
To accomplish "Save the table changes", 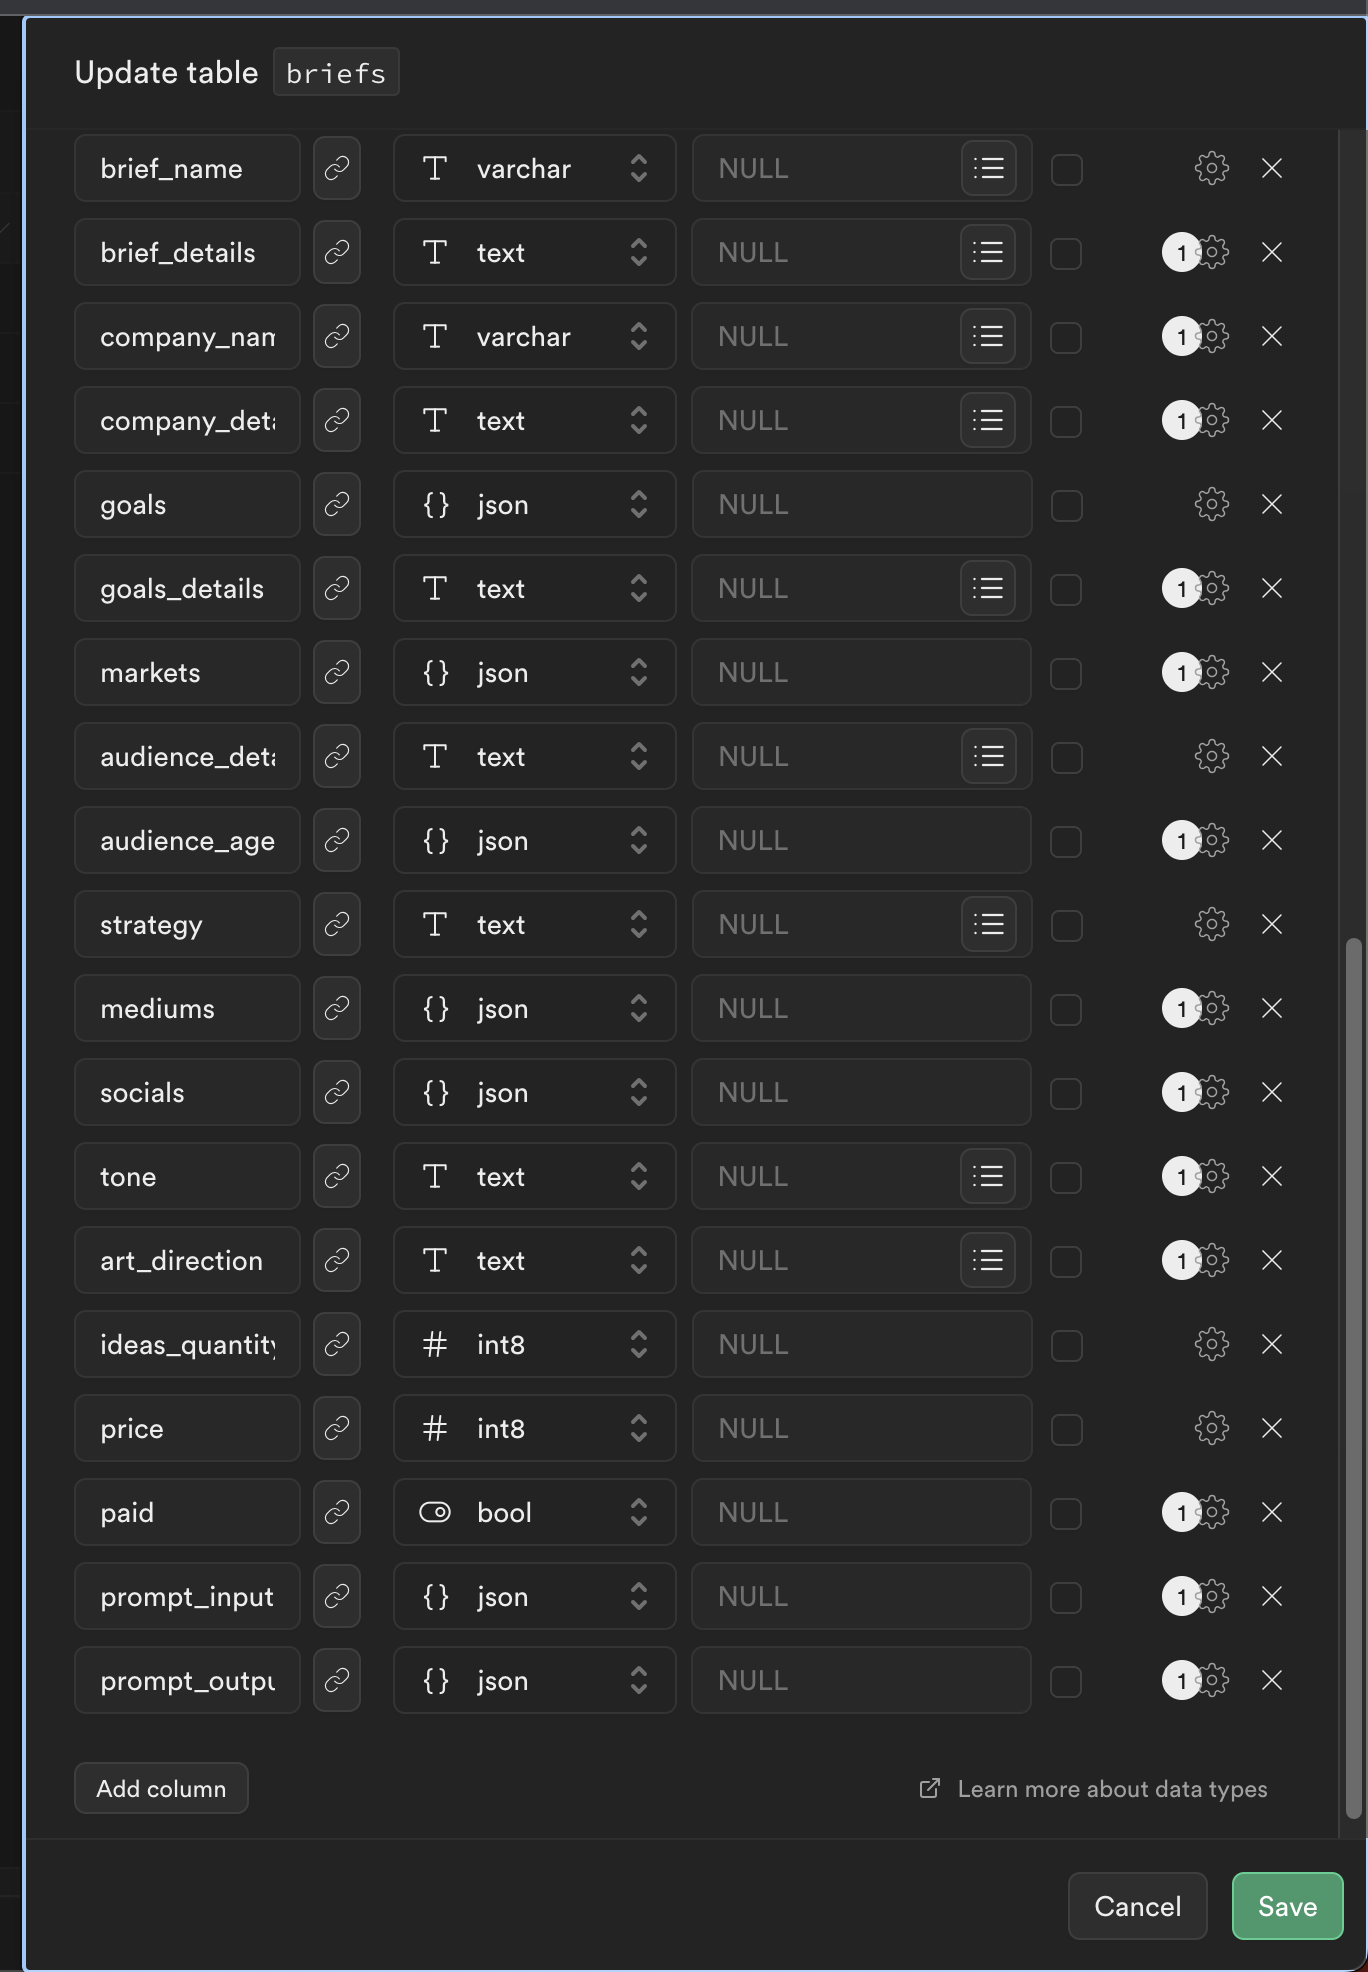I will pyautogui.click(x=1287, y=1906).
